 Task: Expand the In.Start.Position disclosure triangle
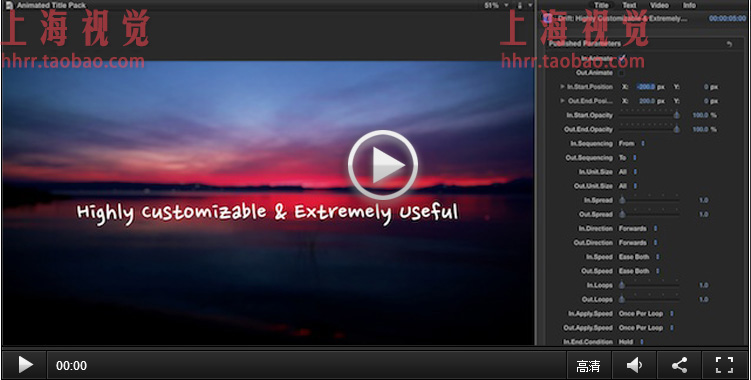click(x=562, y=87)
